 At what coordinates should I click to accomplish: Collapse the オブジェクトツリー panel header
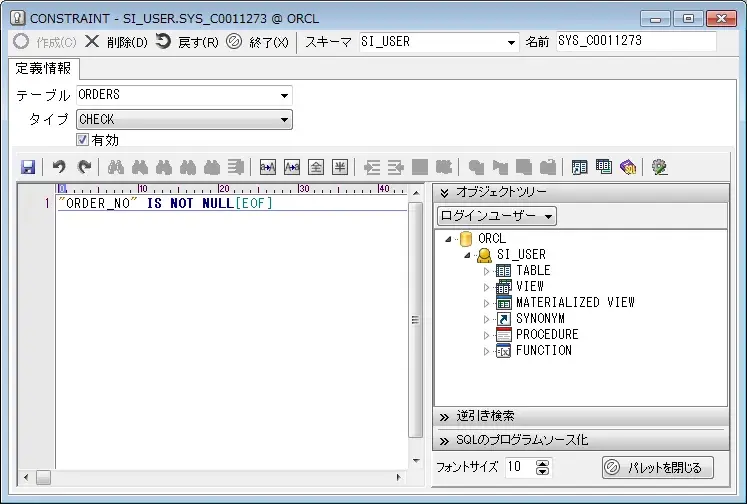581,192
